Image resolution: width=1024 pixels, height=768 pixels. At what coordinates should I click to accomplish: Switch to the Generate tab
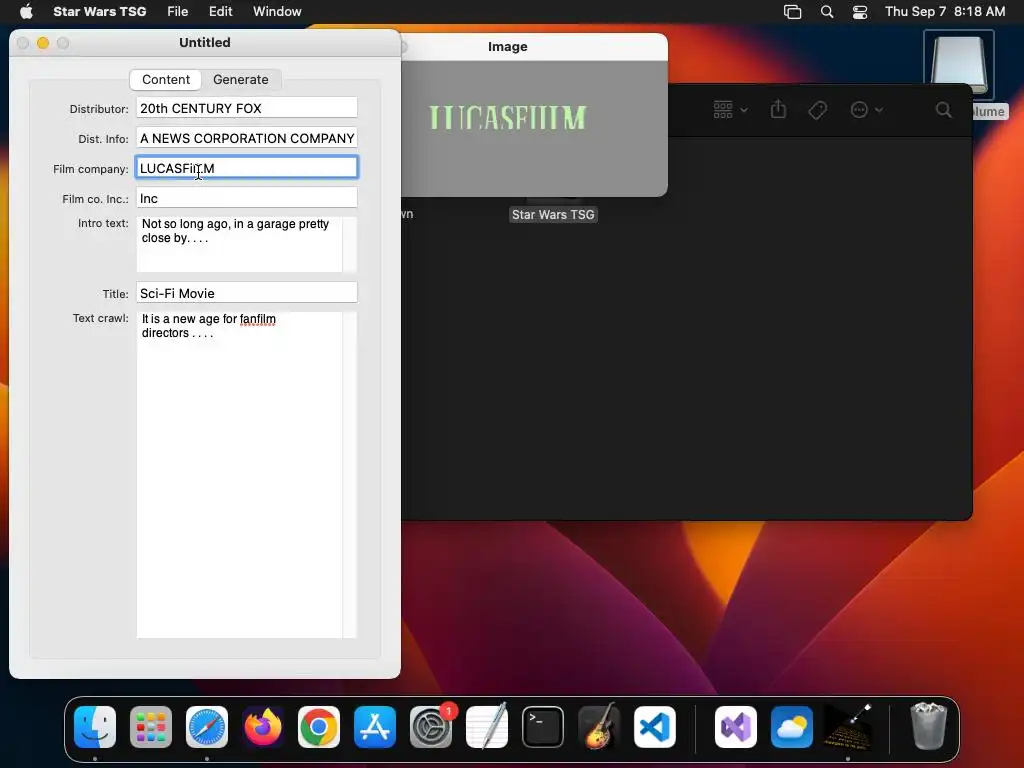click(240, 79)
